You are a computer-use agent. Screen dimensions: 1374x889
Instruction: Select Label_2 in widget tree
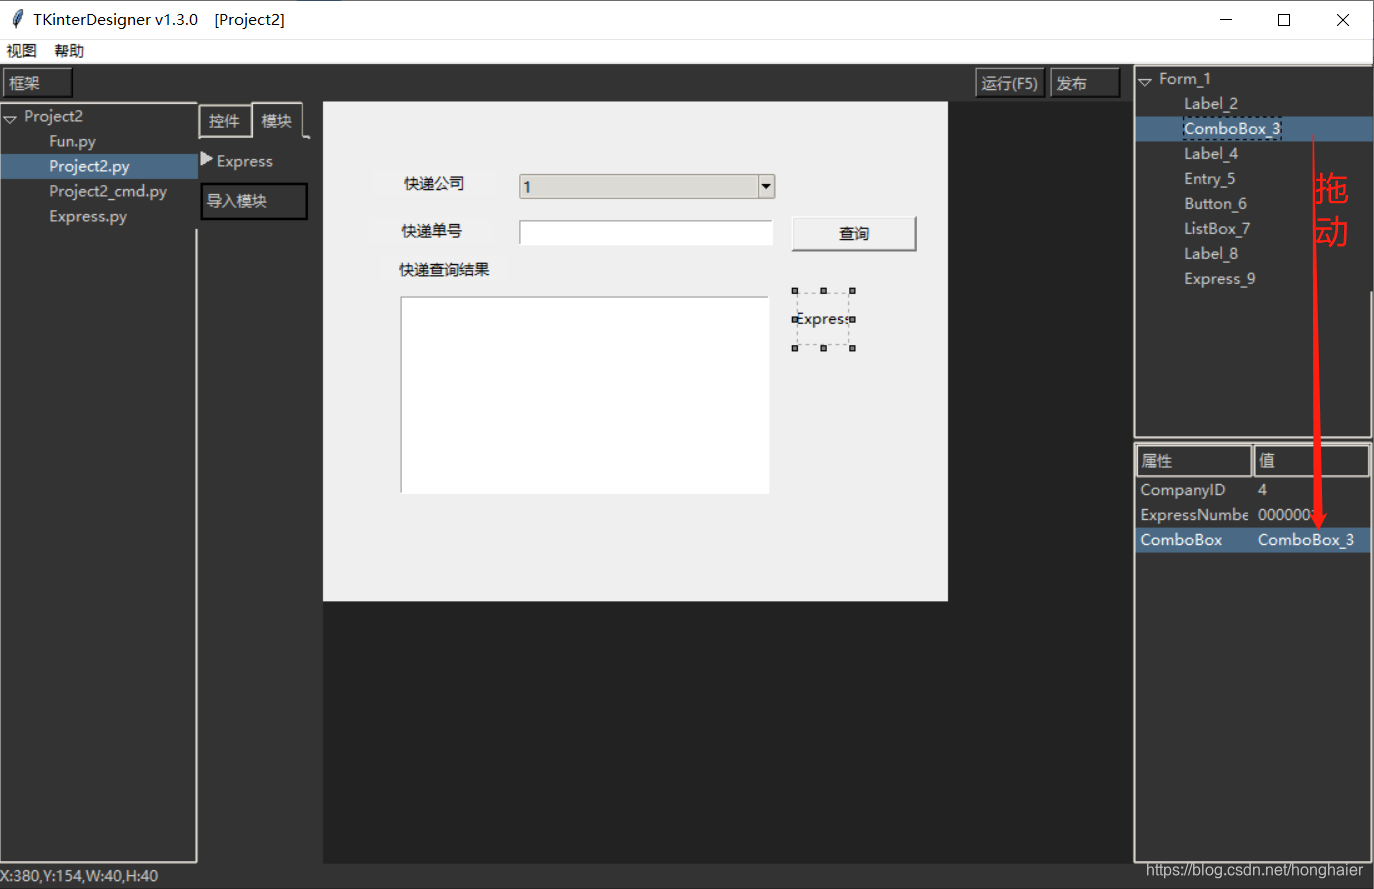point(1211,104)
